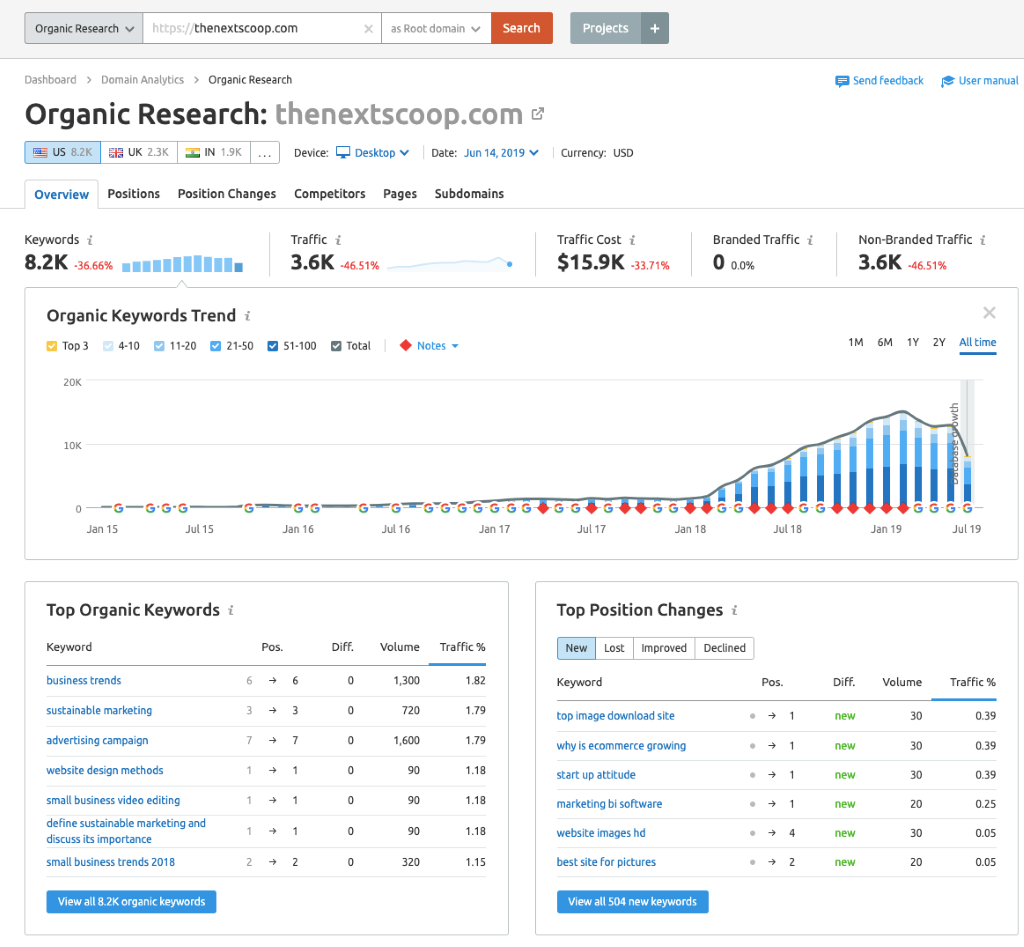The width and height of the screenshot is (1024, 947).
Task: Toggle the 4-10 positions checkbox
Action: 108,346
